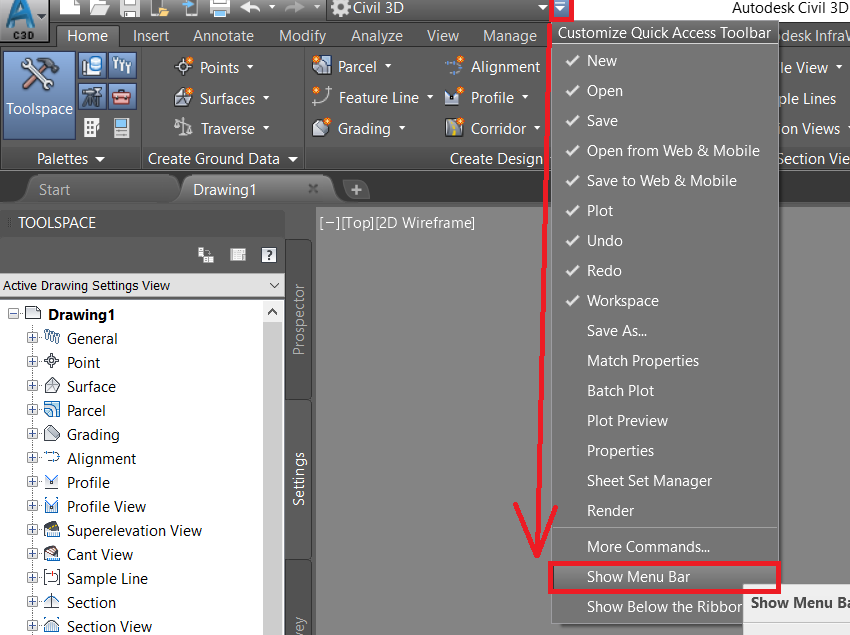
Task: Open the Civil 3D application menu button
Action: [25, 19]
